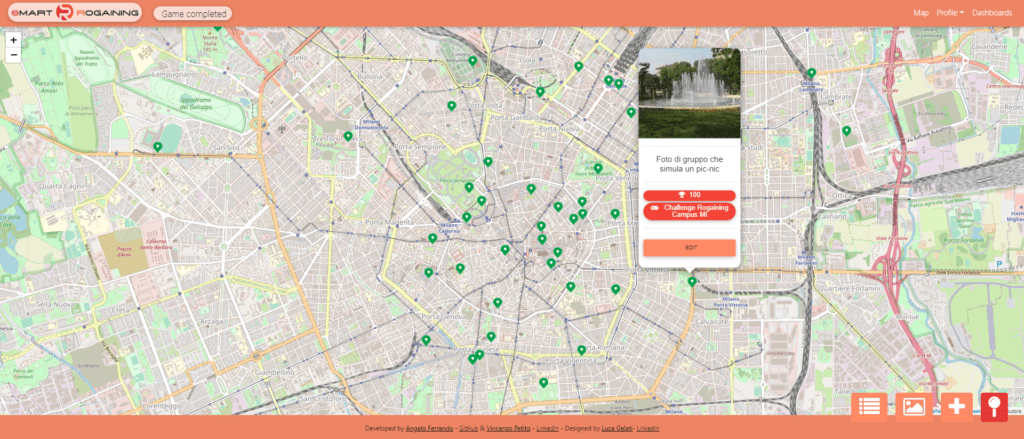
Task: Open the LinkedIn link after Luca Gelati
Action: [648, 429]
